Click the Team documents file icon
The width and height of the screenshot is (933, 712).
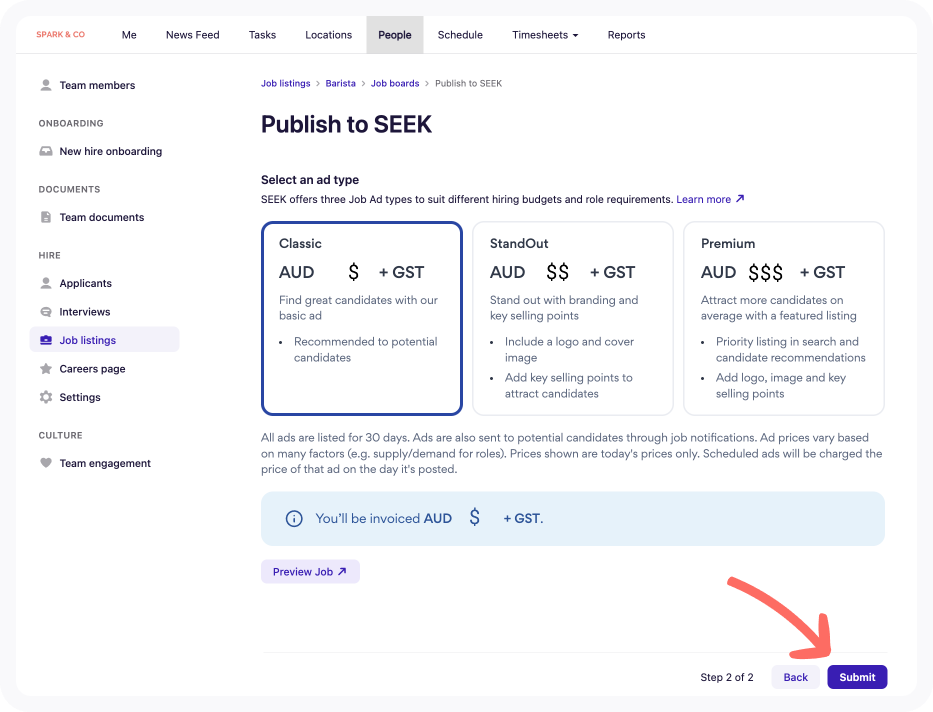coord(46,217)
